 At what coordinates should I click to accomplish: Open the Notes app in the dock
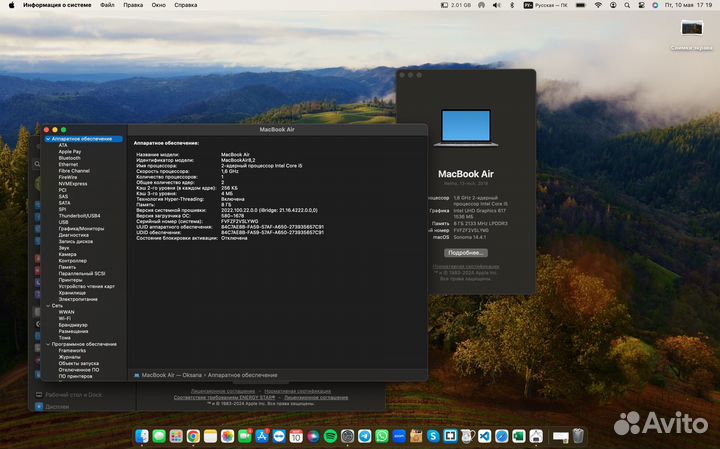[210, 436]
